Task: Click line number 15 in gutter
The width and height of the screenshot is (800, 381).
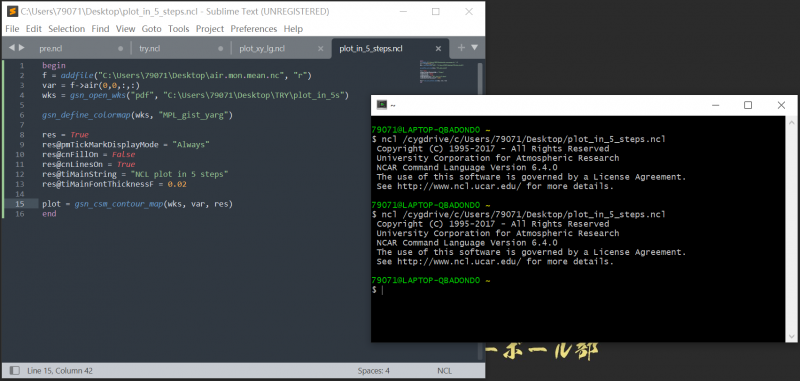Action: [20, 204]
